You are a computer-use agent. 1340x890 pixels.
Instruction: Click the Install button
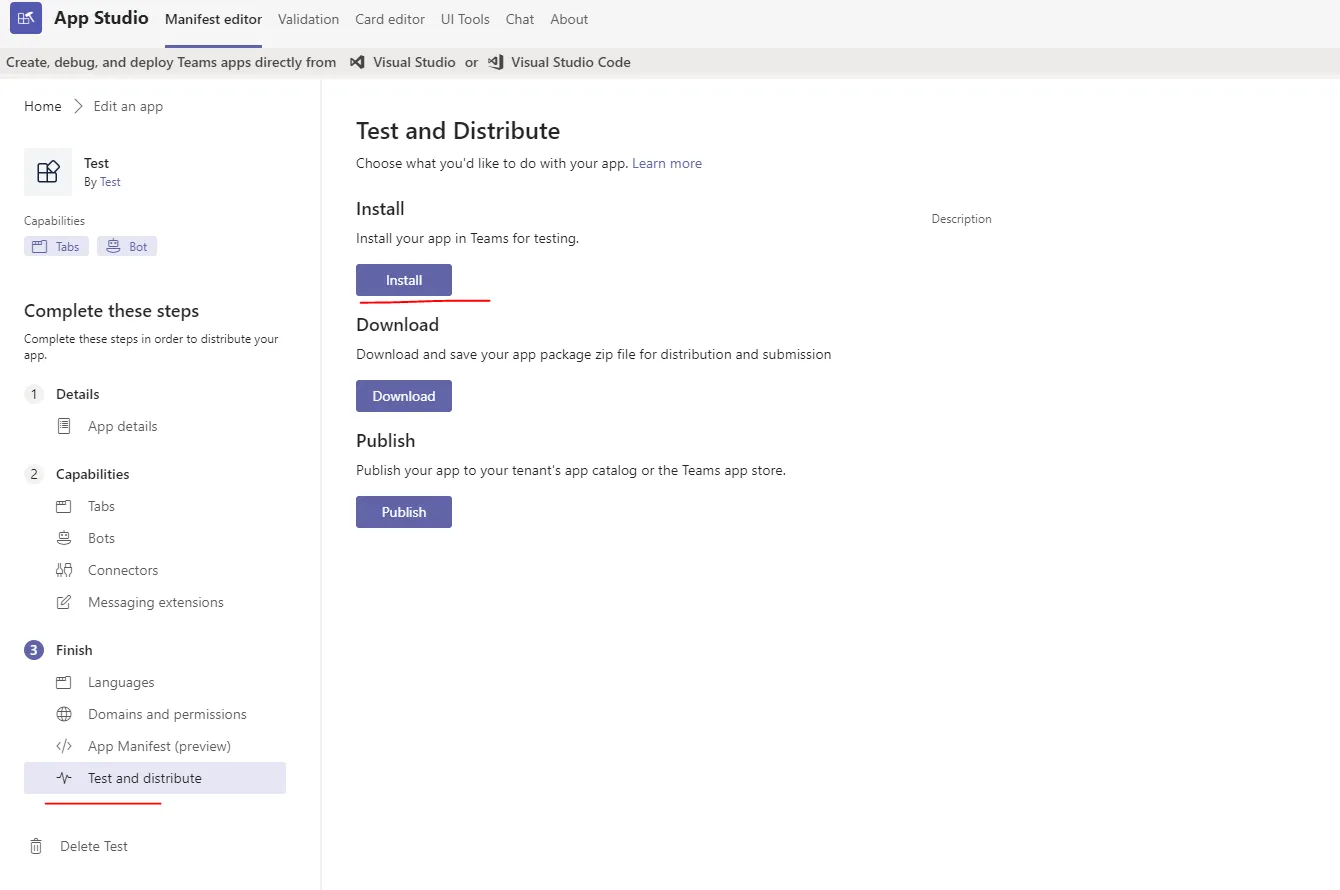404,280
